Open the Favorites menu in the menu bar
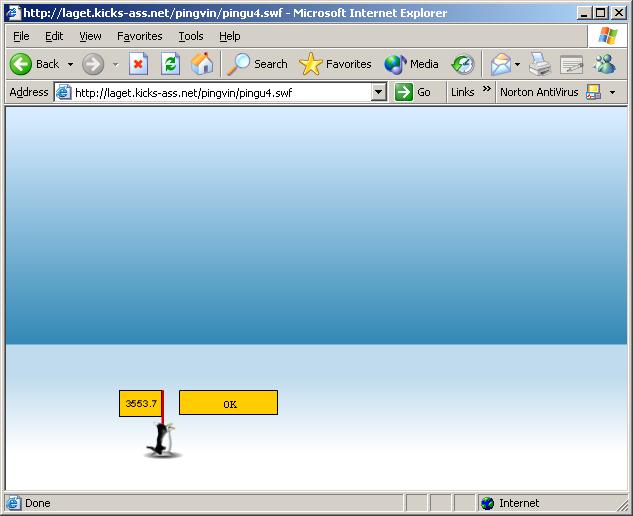 pos(140,36)
